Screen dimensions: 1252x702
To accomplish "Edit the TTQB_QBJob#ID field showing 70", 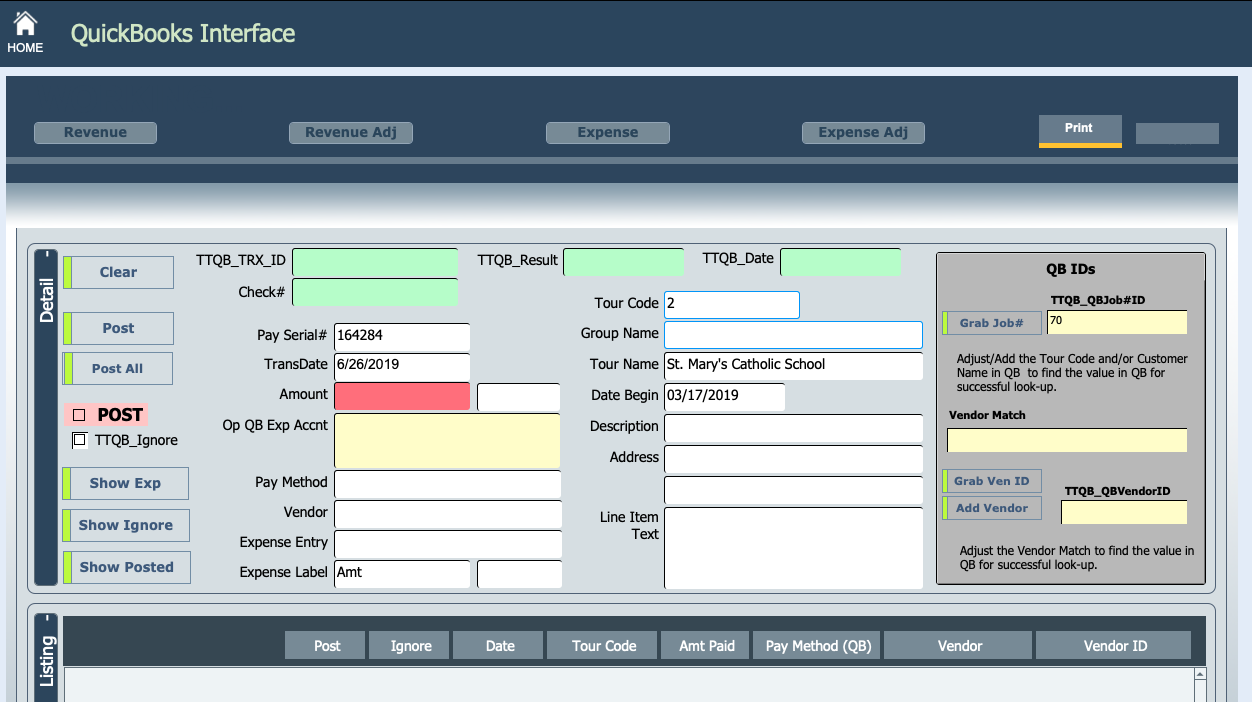I will [x=1117, y=322].
